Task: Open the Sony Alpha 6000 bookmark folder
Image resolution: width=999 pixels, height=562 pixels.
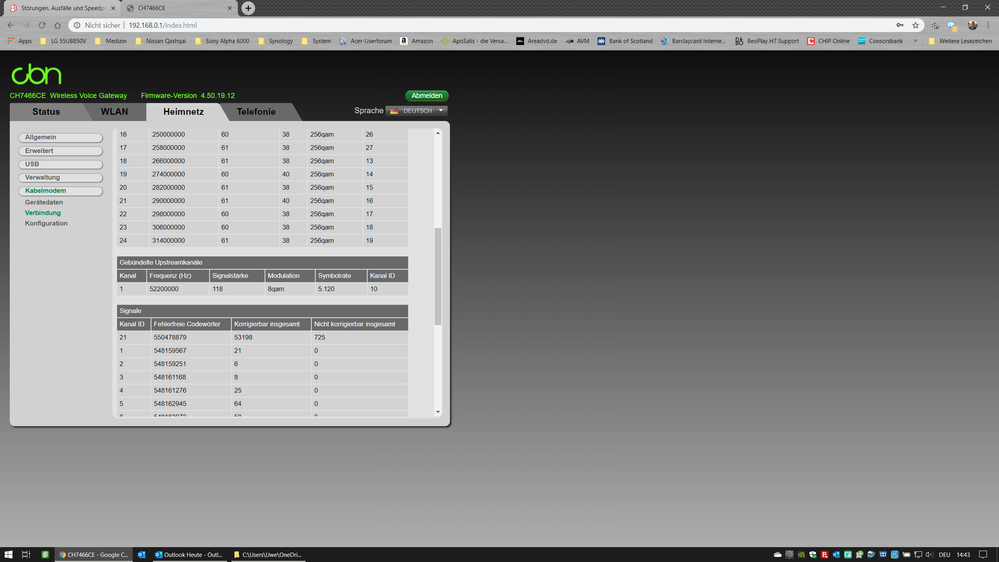Action: pos(222,41)
